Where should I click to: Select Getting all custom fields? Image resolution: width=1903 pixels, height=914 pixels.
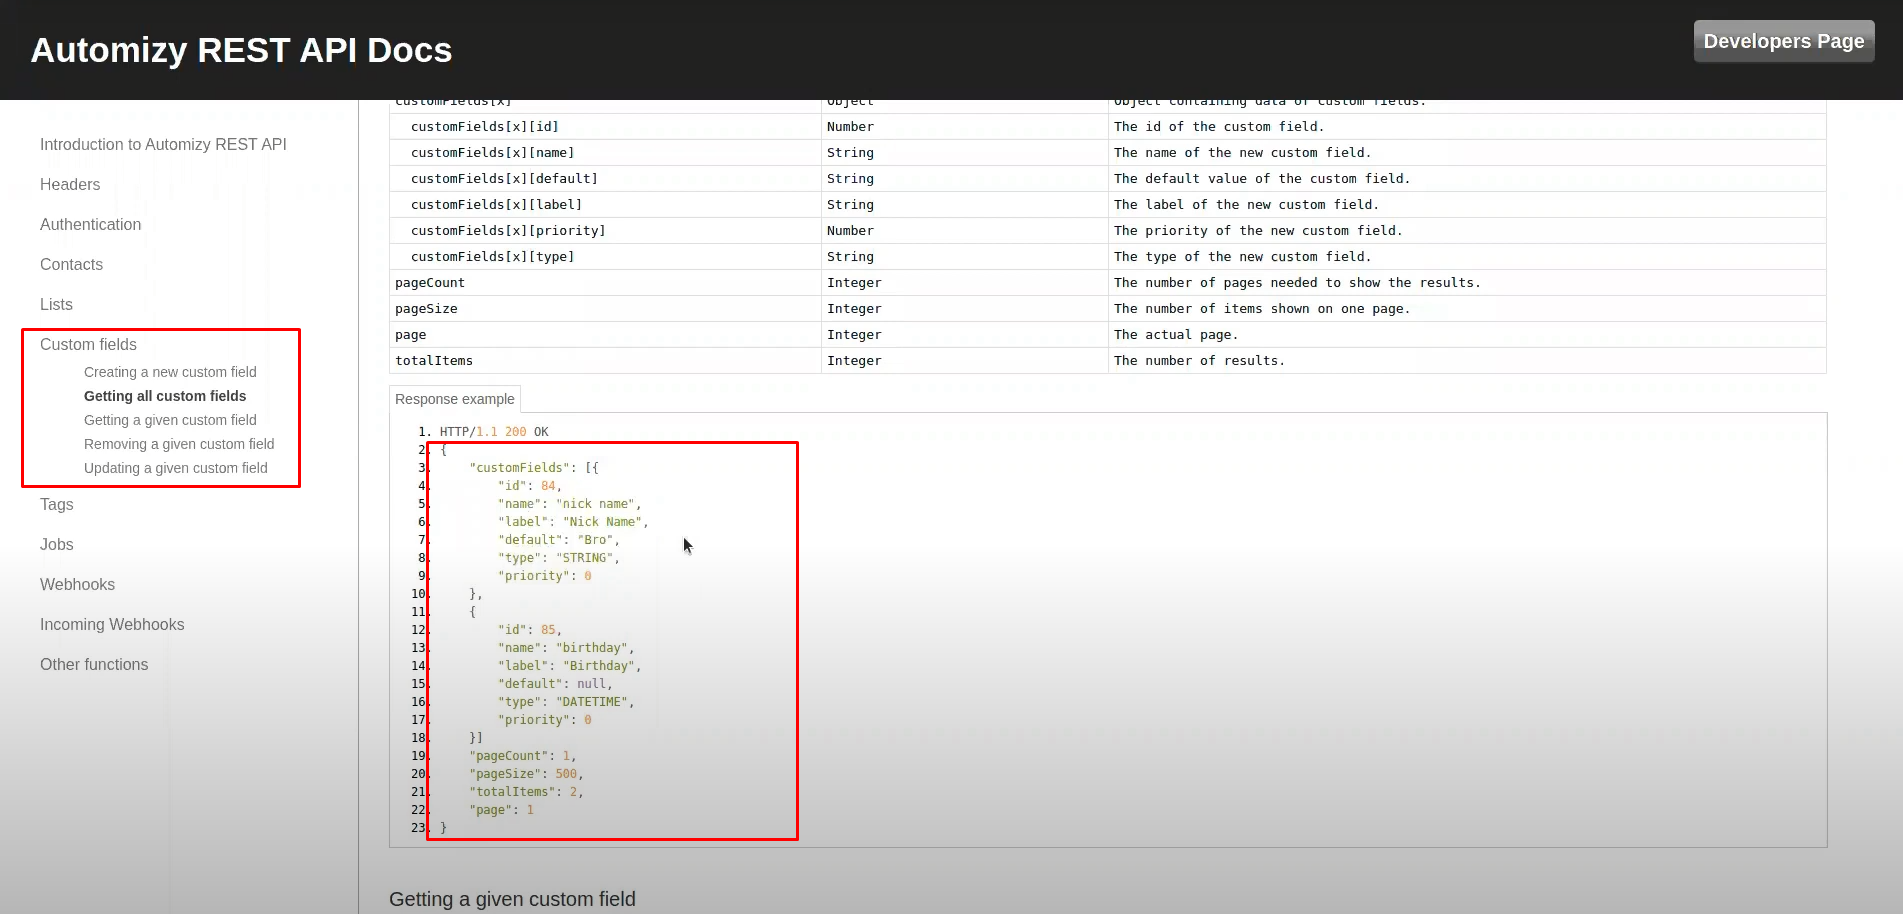(165, 396)
